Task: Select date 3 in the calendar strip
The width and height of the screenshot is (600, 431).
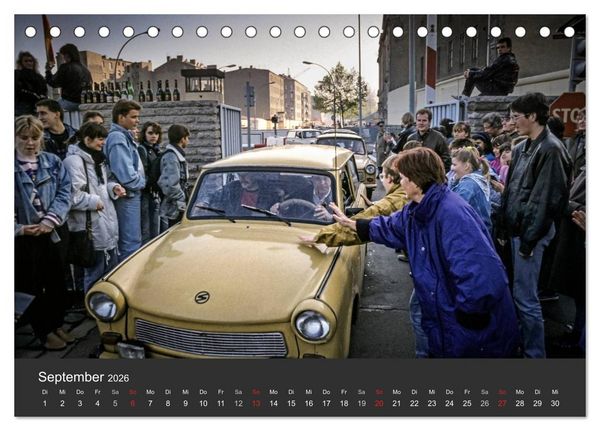Action: [80, 403]
